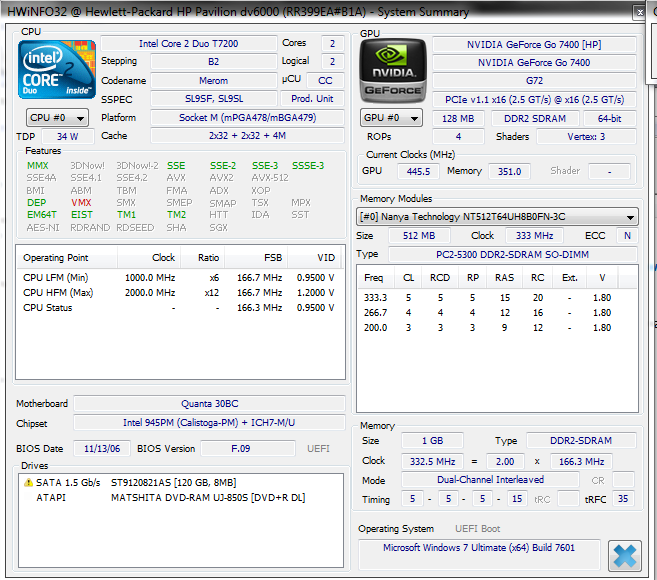Screen dimensions: 657x580
Task: Click the Prod. Unit field
Action: pyautogui.click(x=312, y=99)
